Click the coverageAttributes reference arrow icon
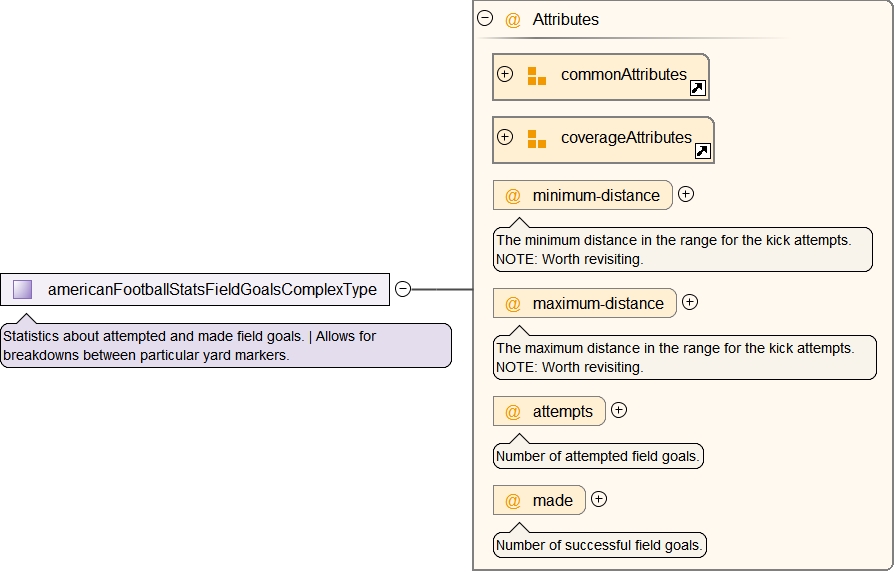Viewport: 895px width, 572px height. [703, 151]
